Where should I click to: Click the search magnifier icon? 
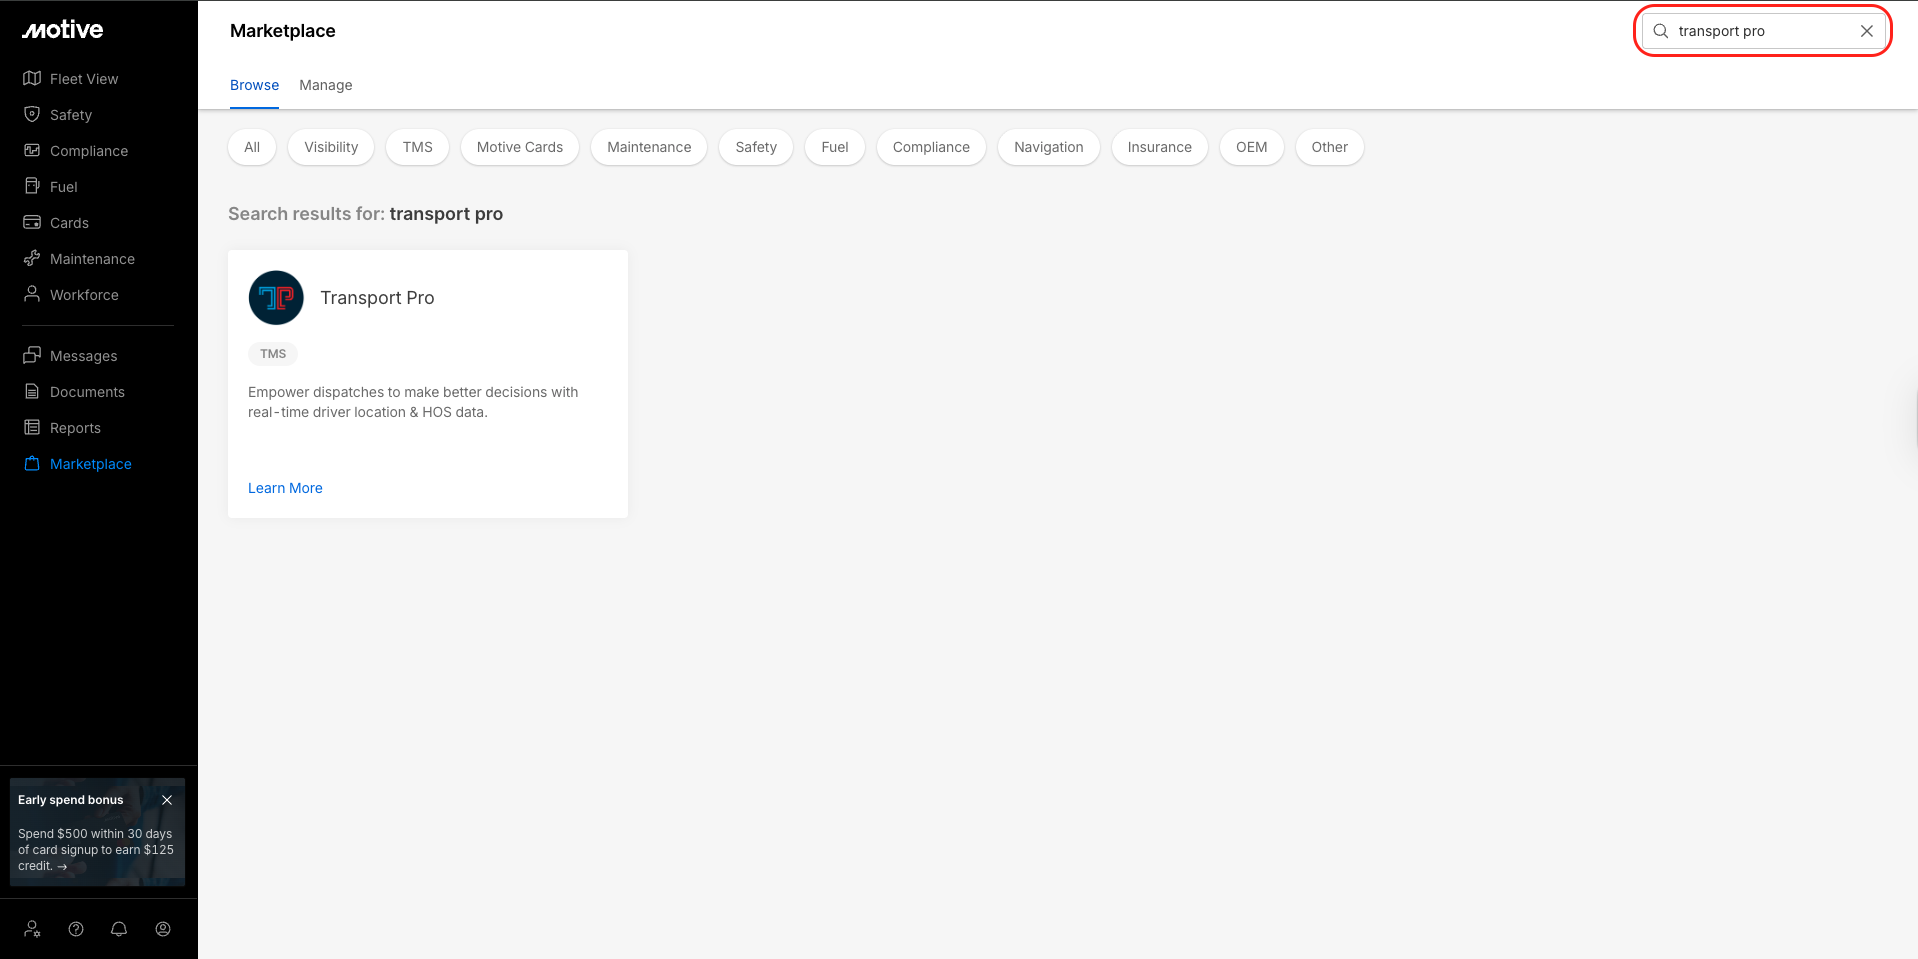tap(1661, 31)
